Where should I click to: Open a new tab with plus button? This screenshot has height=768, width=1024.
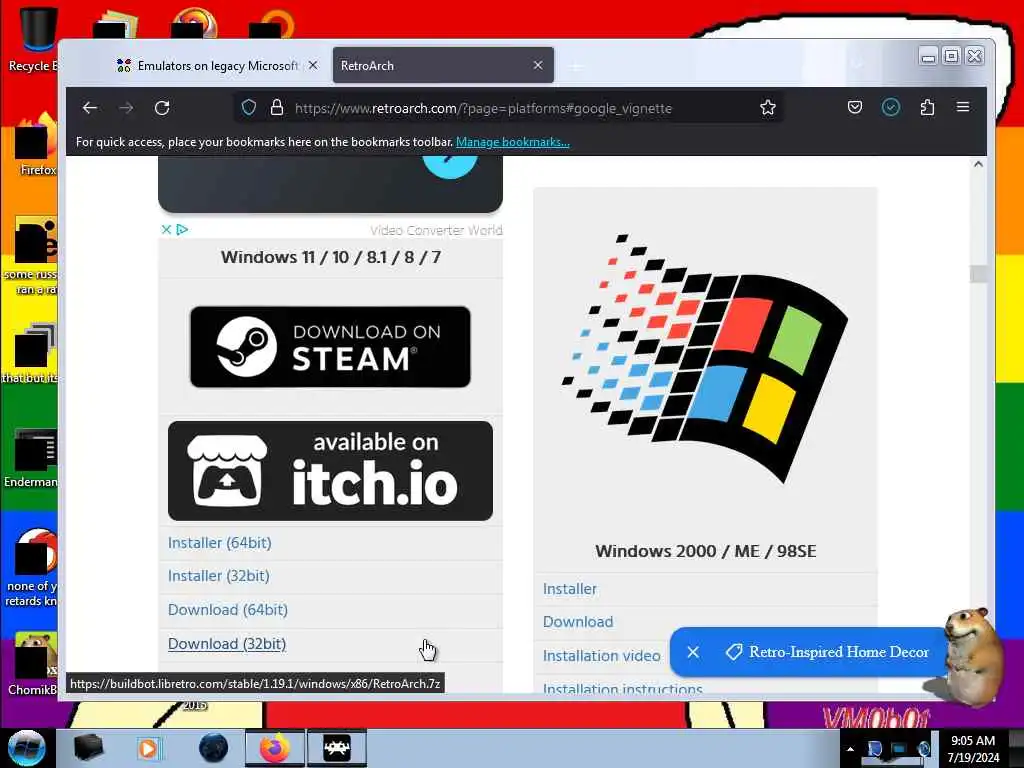tap(576, 66)
